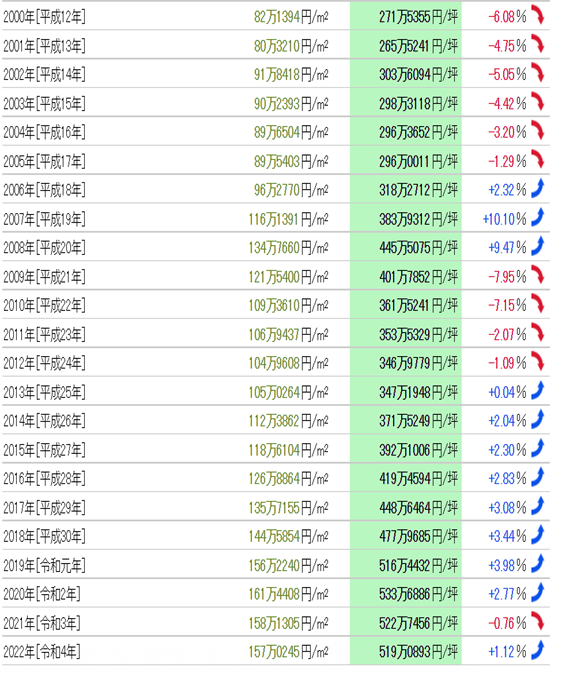Click the change rate +2.83%

pos(507,479)
